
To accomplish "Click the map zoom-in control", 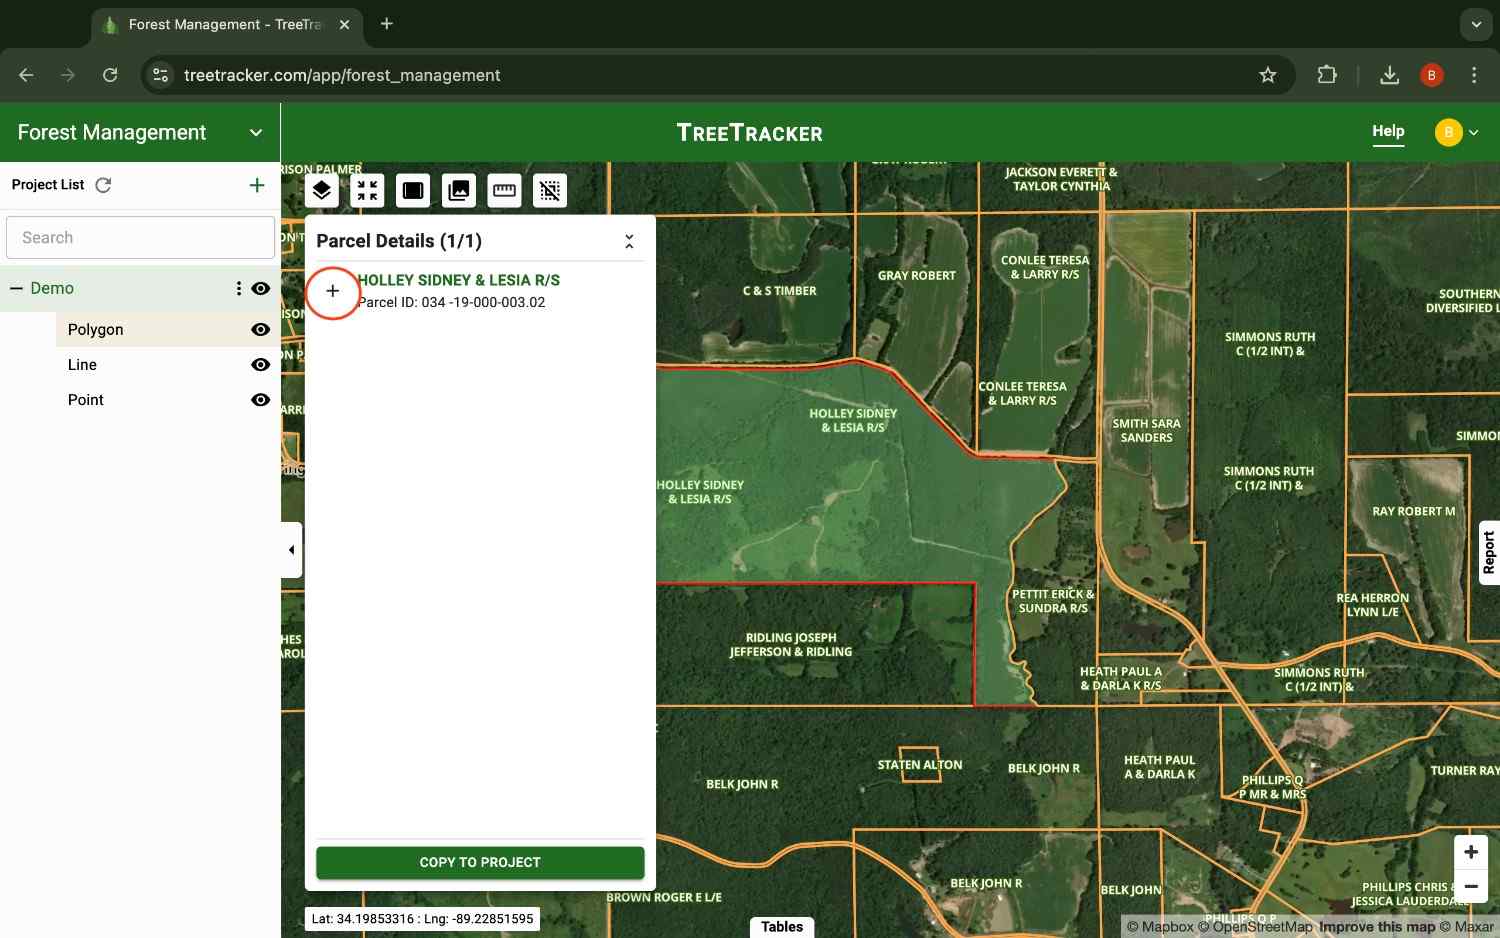I will coord(1470,851).
